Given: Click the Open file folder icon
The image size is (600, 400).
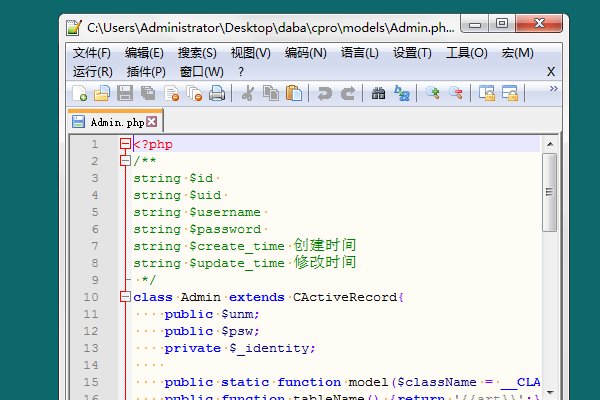Looking at the screenshot, I should tap(102, 93).
